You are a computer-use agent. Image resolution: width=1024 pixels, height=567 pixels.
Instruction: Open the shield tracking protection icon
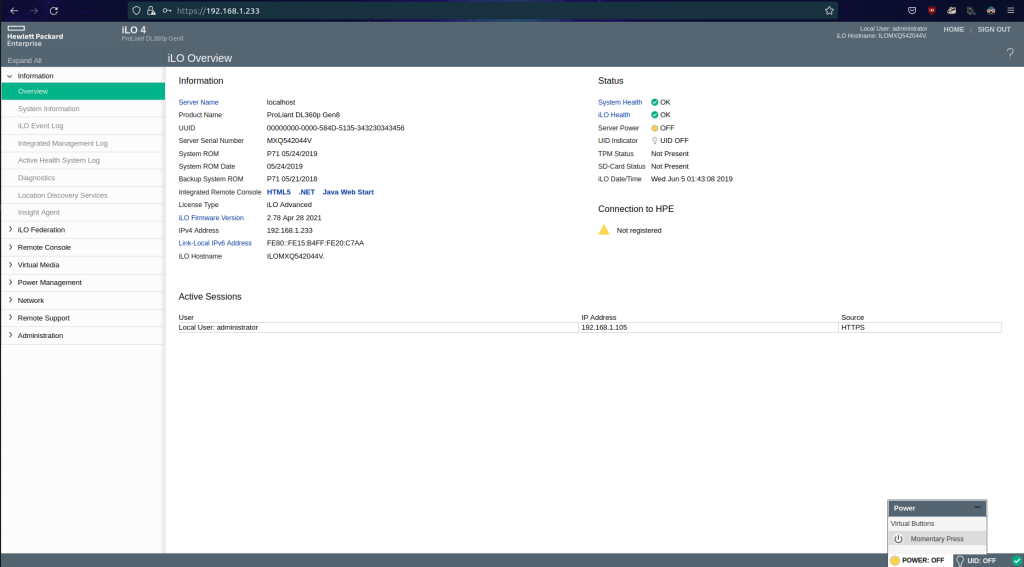click(136, 10)
